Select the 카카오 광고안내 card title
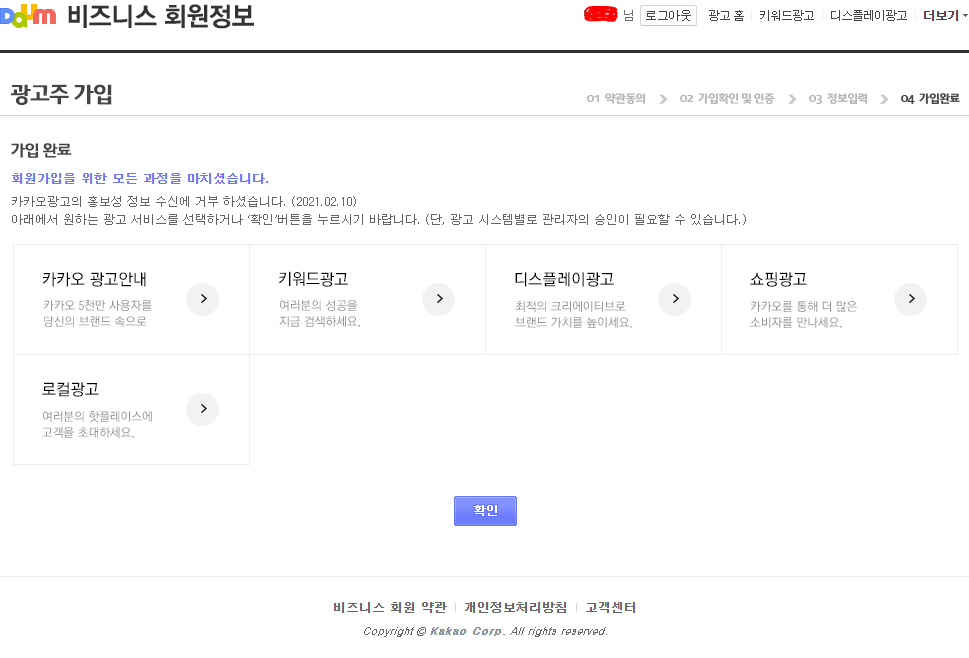Screen dimensions: 969x658 coord(95,279)
